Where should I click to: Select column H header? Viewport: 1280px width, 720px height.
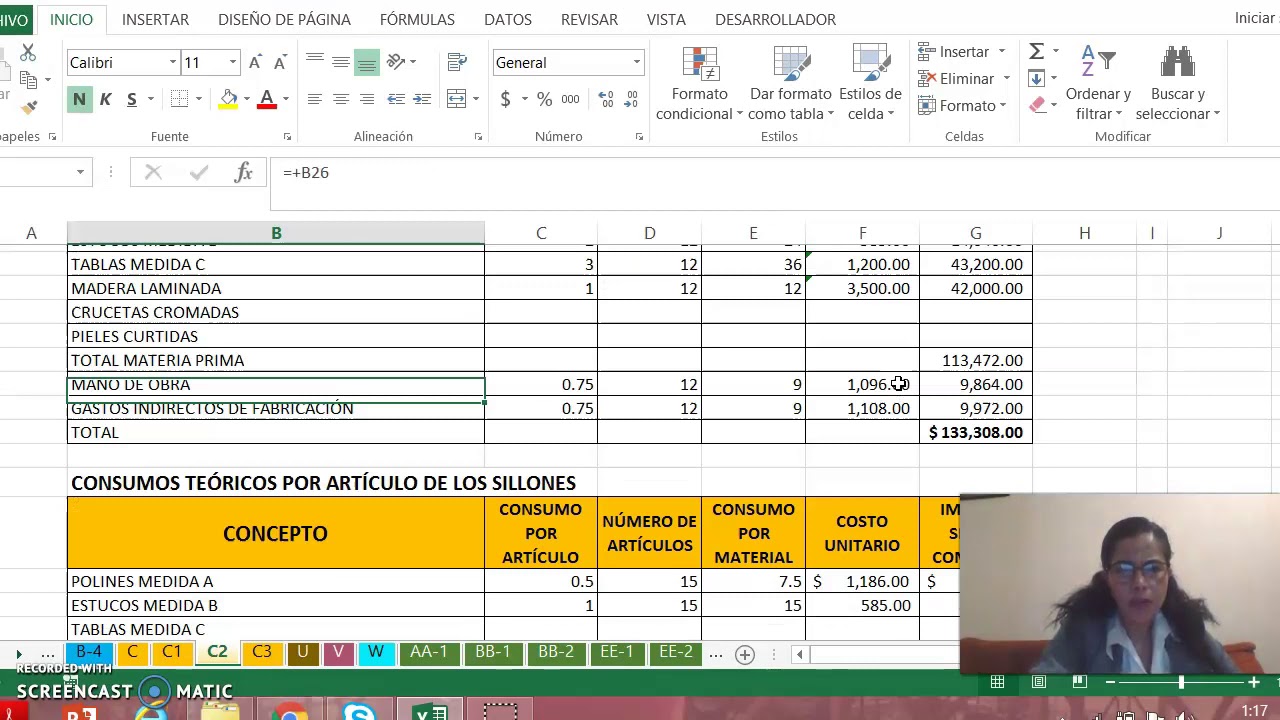coord(1084,233)
